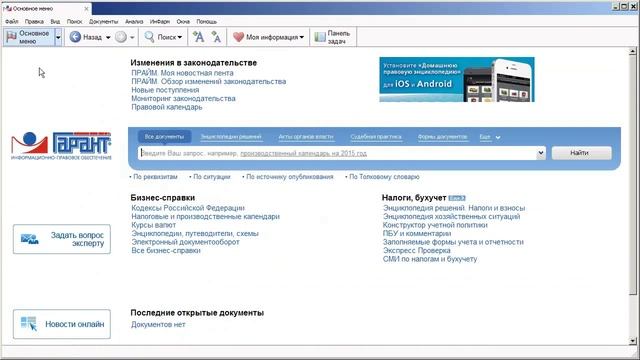This screenshot has width=640, height=360.
Task: Open the Окна menu
Action: click(x=183, y=21)
